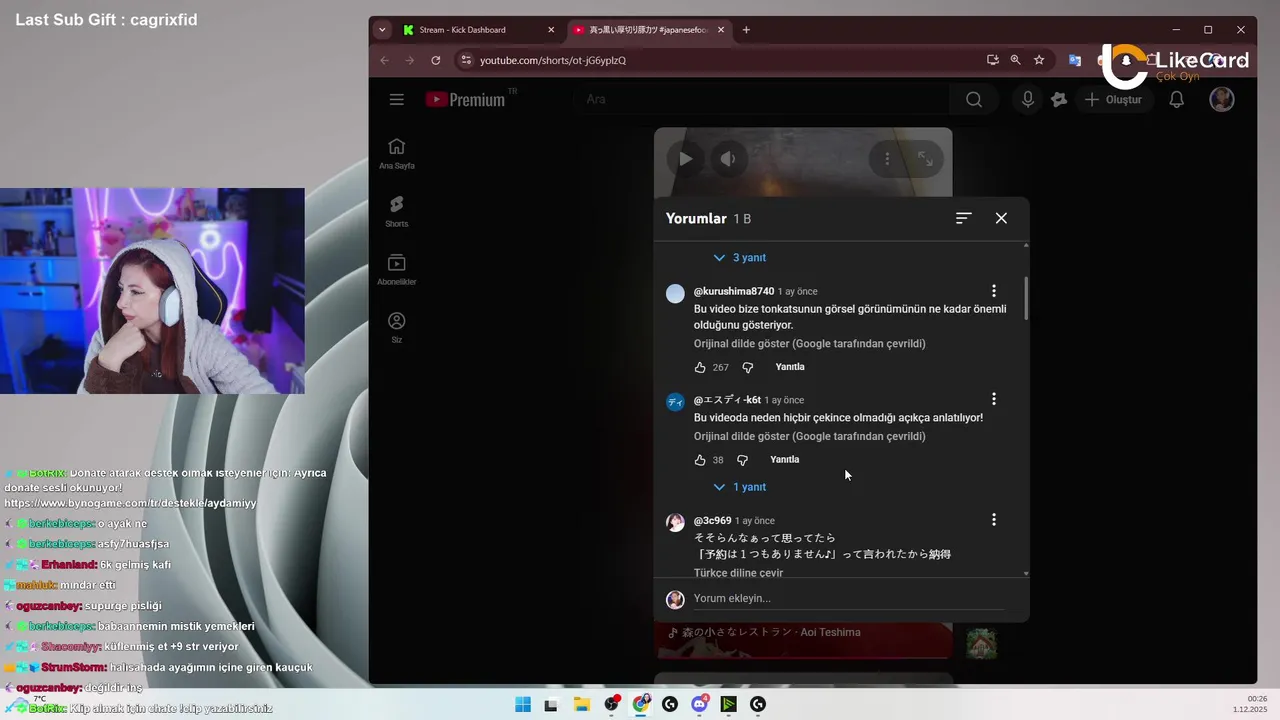This screenshot has height=720, width=1280.
Task: Click the sound thumbnail beside the song title
Action: [981, 643]
